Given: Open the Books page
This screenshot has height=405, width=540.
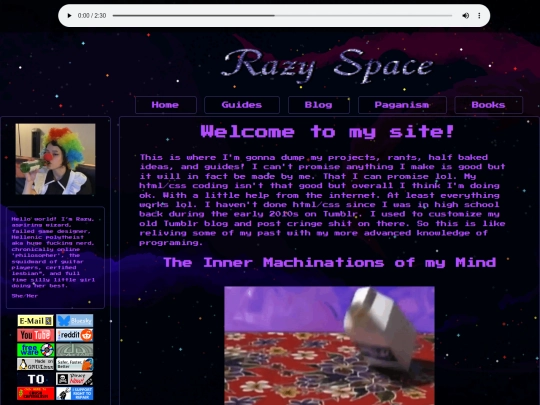Looking at the screenshot, I should click(x=488, y=105).
